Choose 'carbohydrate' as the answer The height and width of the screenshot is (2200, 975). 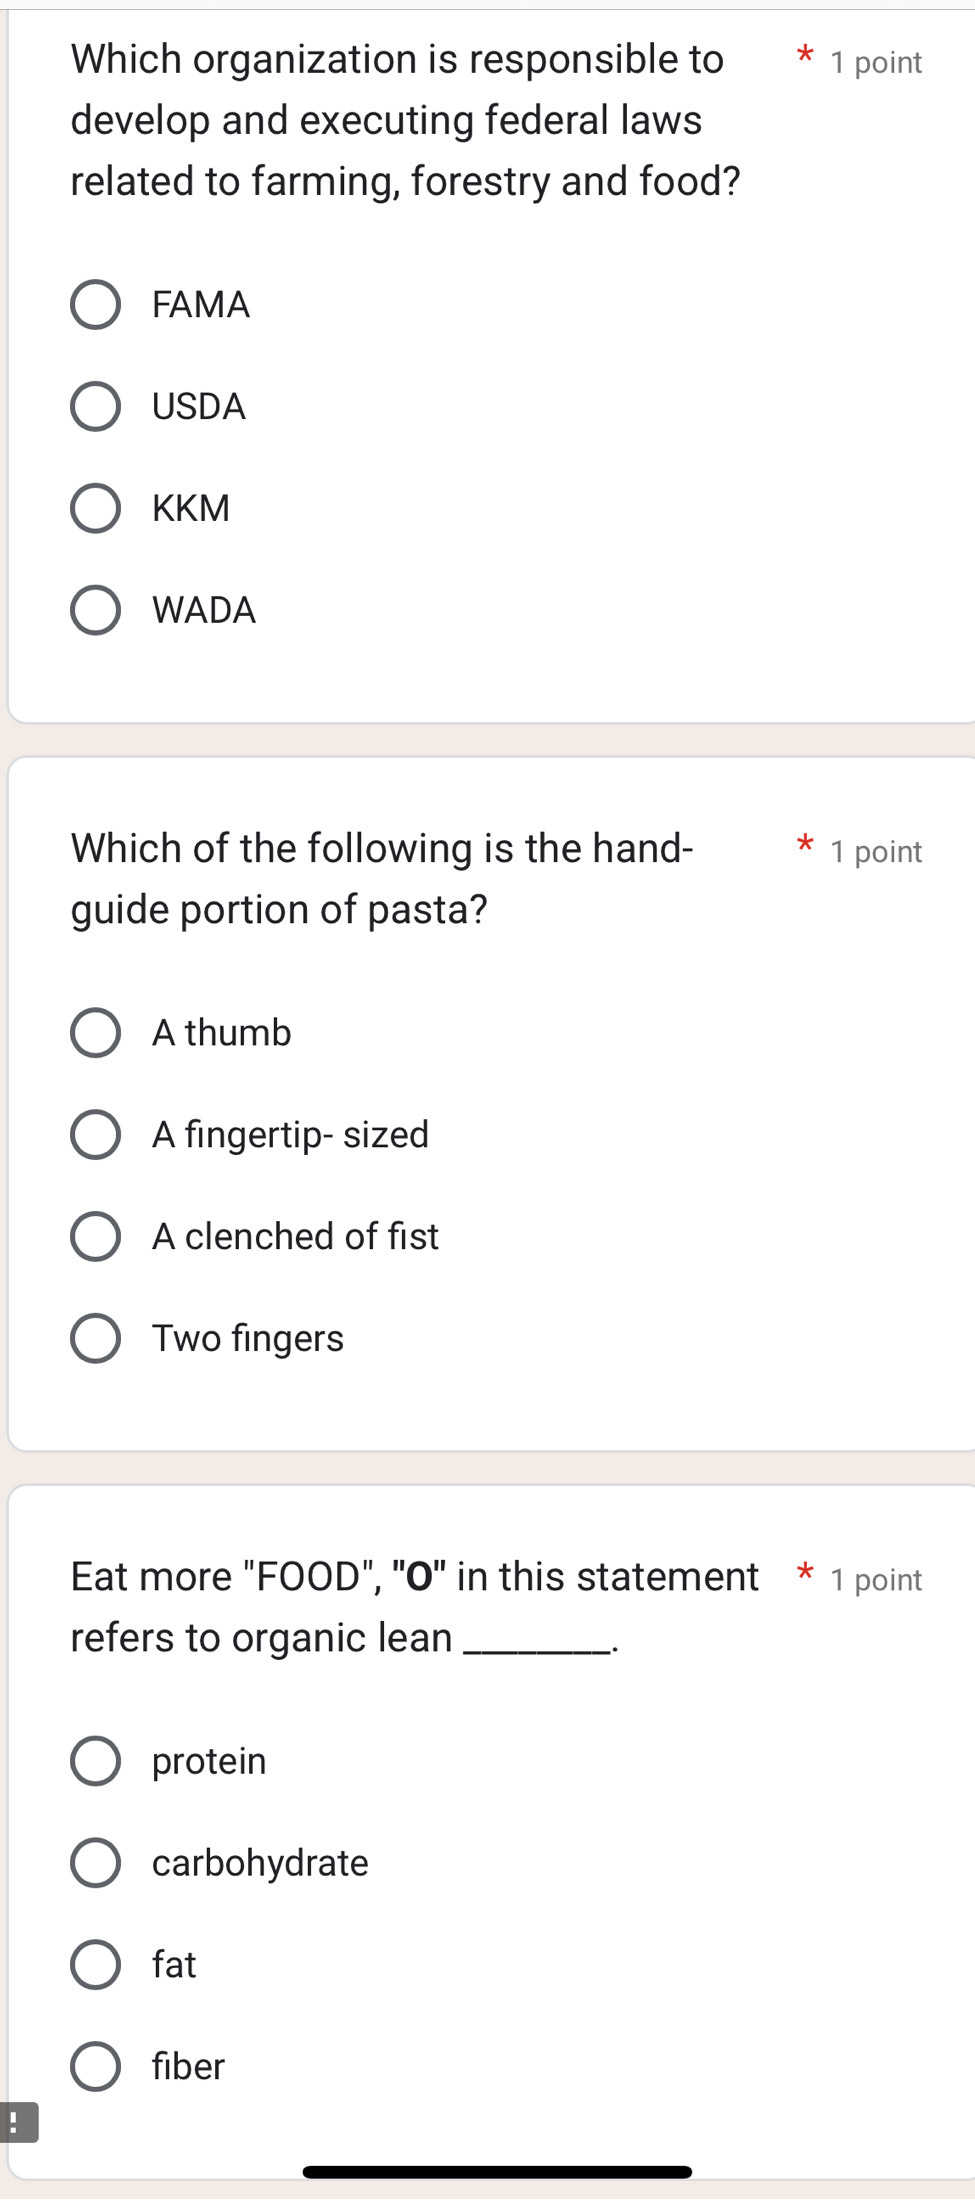coord(95,1862)
